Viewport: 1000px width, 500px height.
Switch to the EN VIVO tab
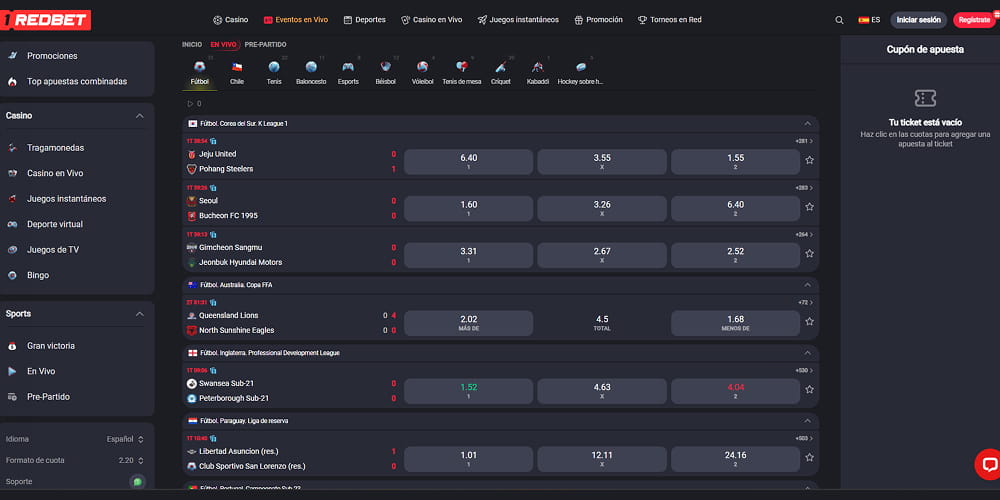[223, 45]
